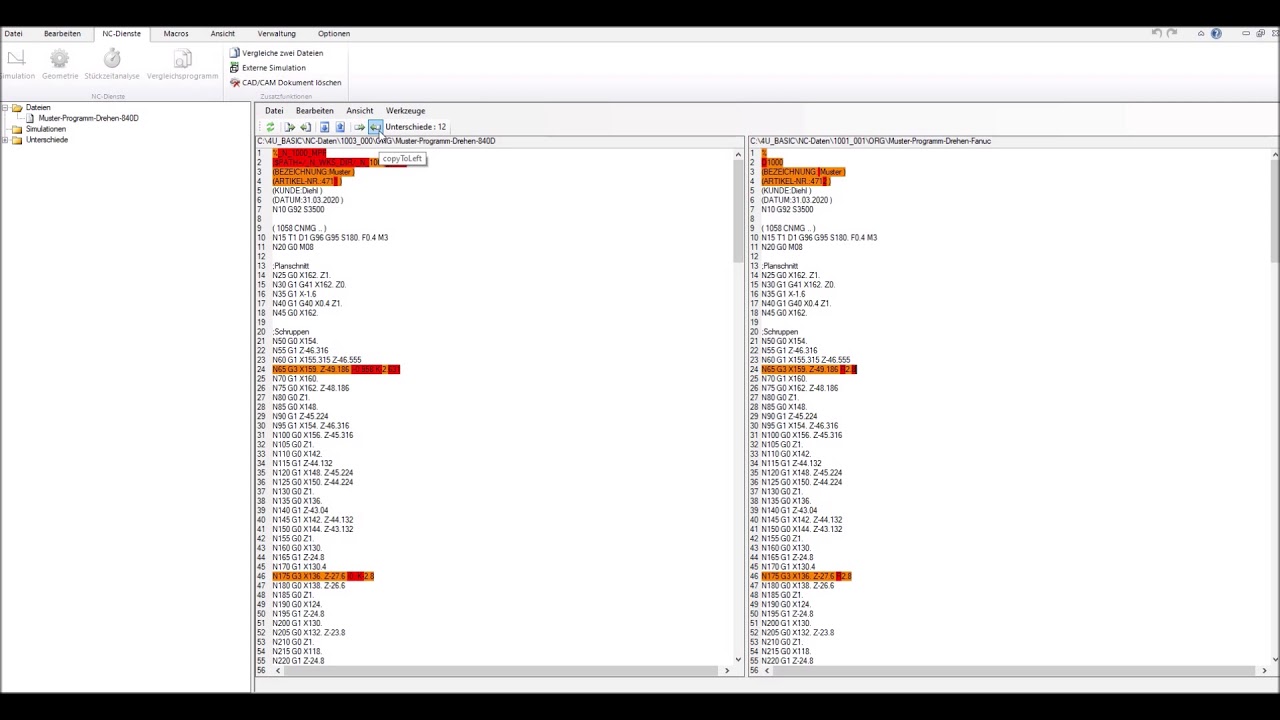Click the left pane horizontal scroll right arrow
The width and height of the screenshot is (1280, 720).
pyautogui.click(x=727, y=671)
